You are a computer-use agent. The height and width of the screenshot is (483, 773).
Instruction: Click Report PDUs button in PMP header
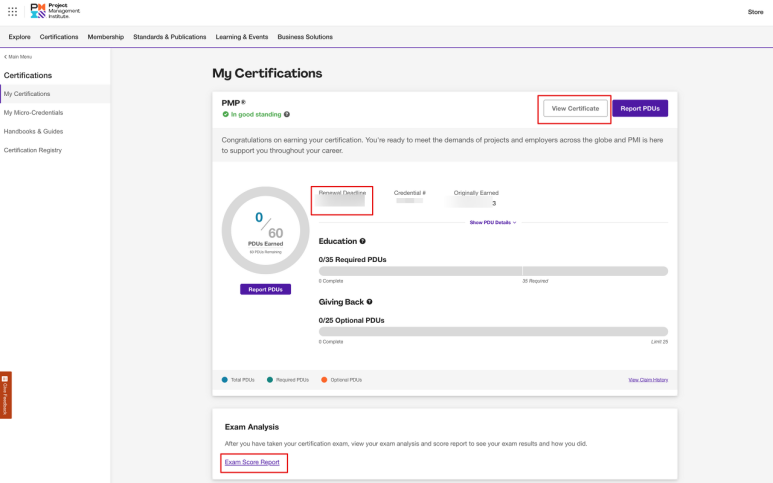[x=640, y=108]
